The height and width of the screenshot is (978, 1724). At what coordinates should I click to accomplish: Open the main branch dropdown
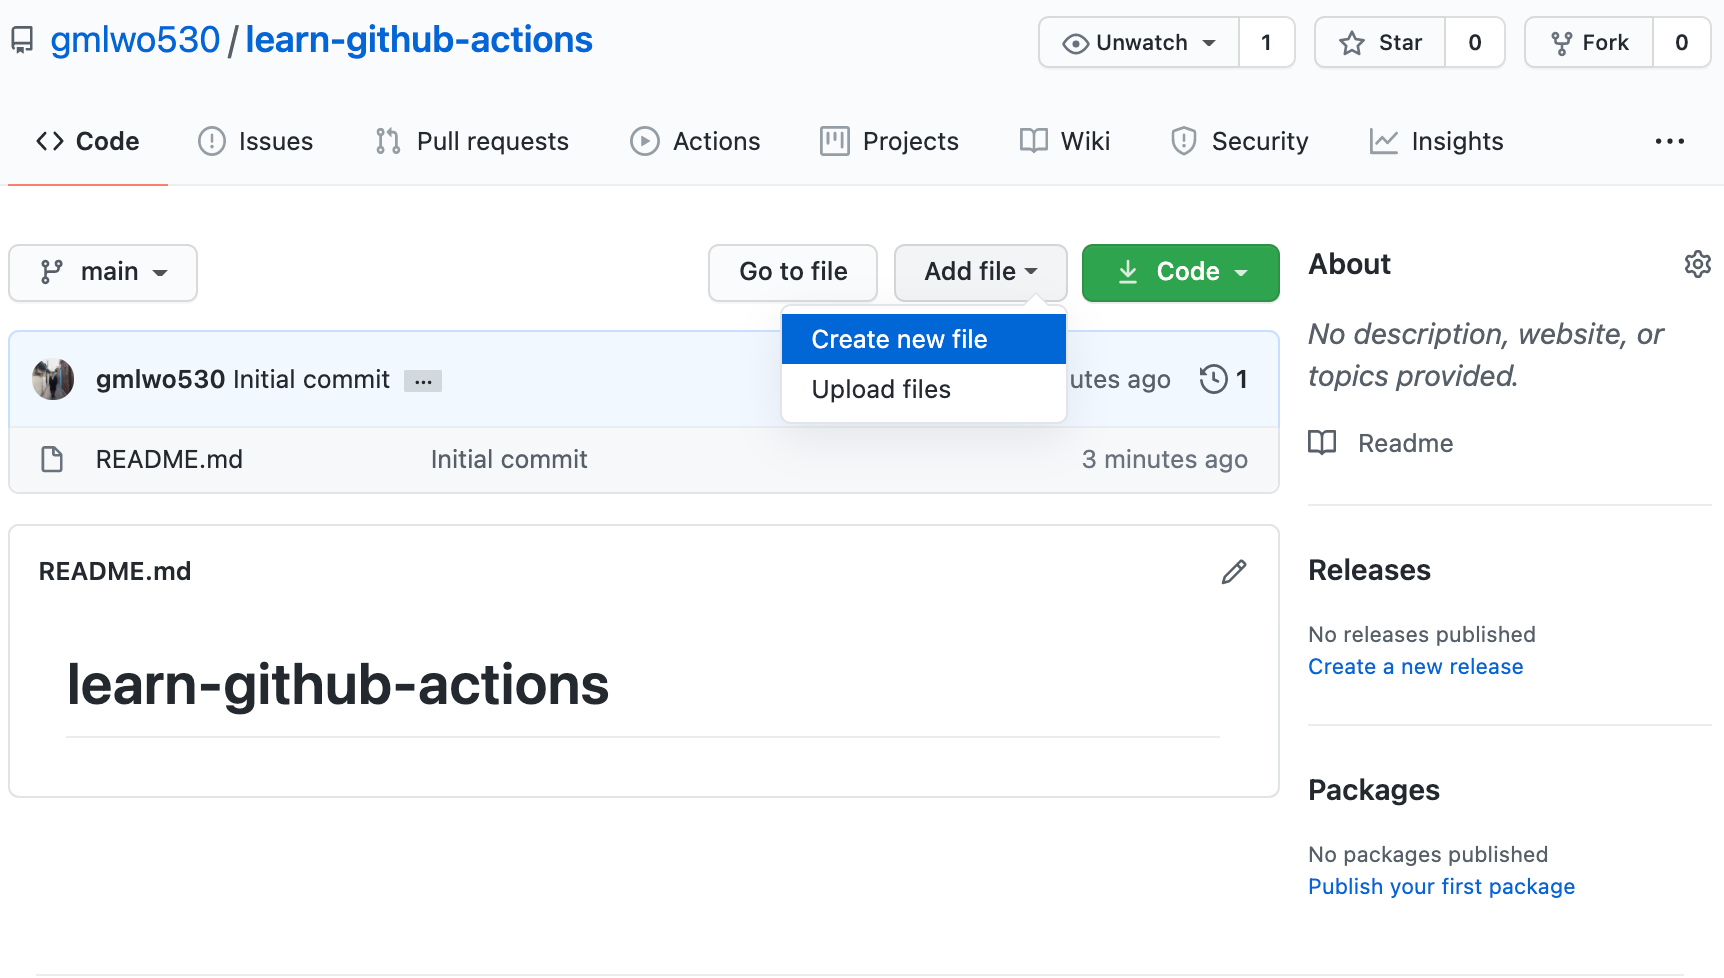click(102, 271)
